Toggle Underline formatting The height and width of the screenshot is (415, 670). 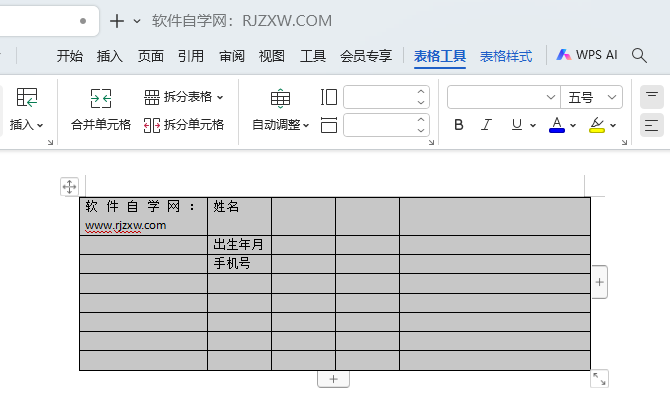(517, 125)
